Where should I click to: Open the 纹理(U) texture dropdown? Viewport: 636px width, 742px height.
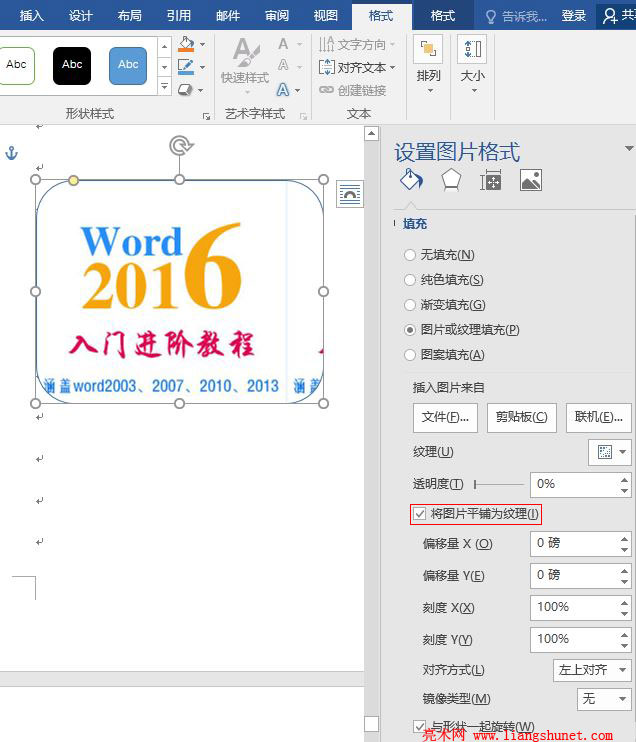point(610,452)
